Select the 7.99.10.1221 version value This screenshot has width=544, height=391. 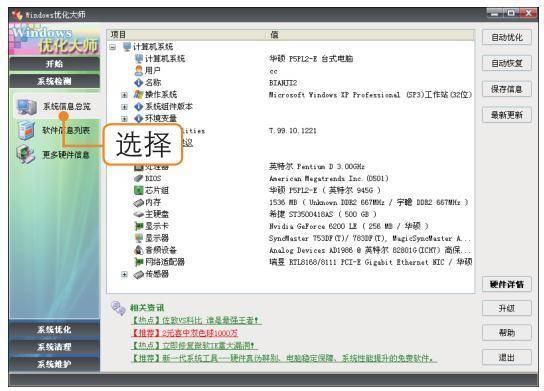point(292,131)
